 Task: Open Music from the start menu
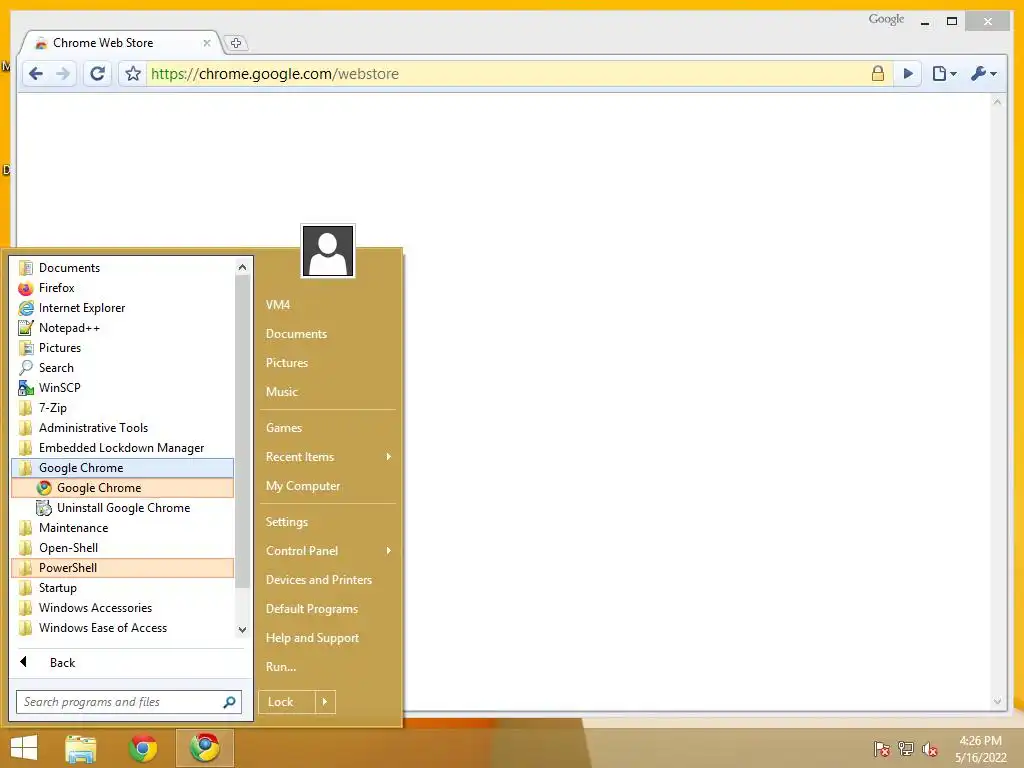328,392
